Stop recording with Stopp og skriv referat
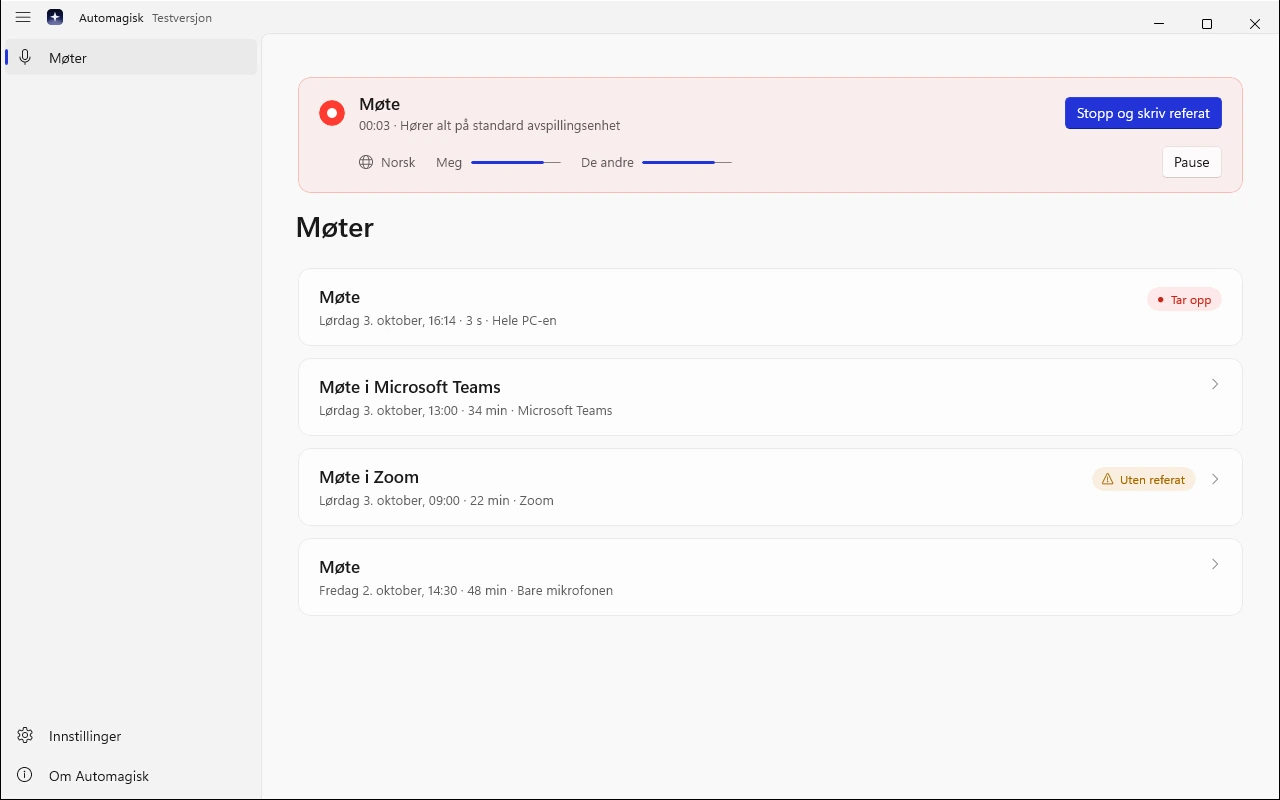1280x800 pixels. tap(1143, 113)
